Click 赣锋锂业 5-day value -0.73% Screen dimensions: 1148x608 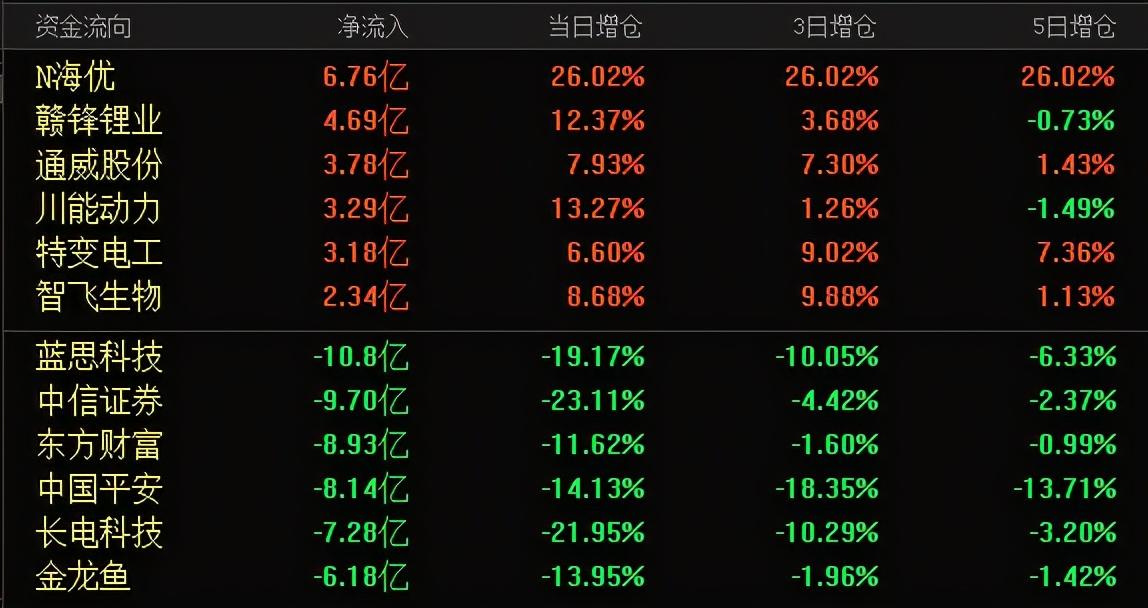click(x=1071, y=120)
